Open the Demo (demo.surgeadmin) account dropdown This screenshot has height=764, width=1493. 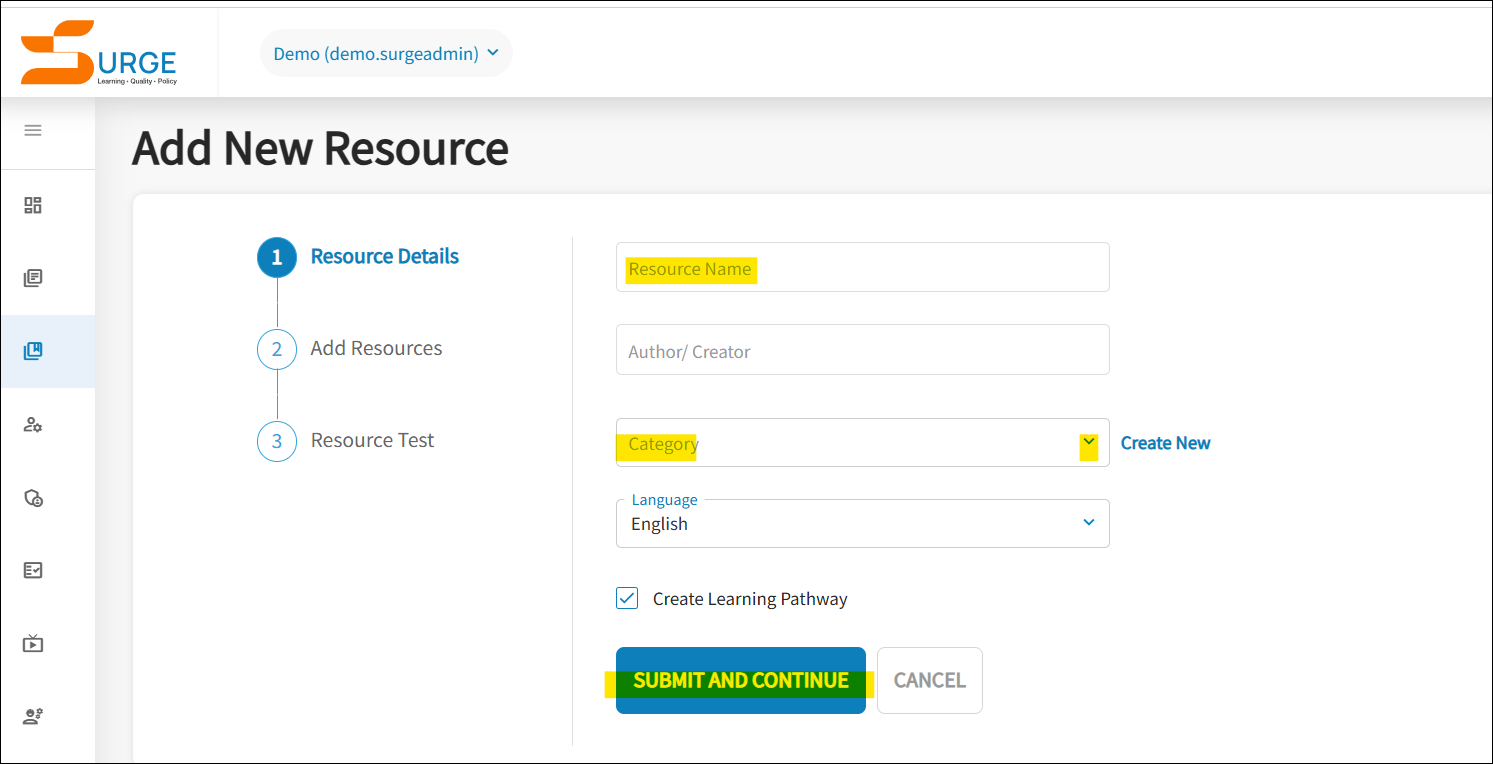point(386,52)
